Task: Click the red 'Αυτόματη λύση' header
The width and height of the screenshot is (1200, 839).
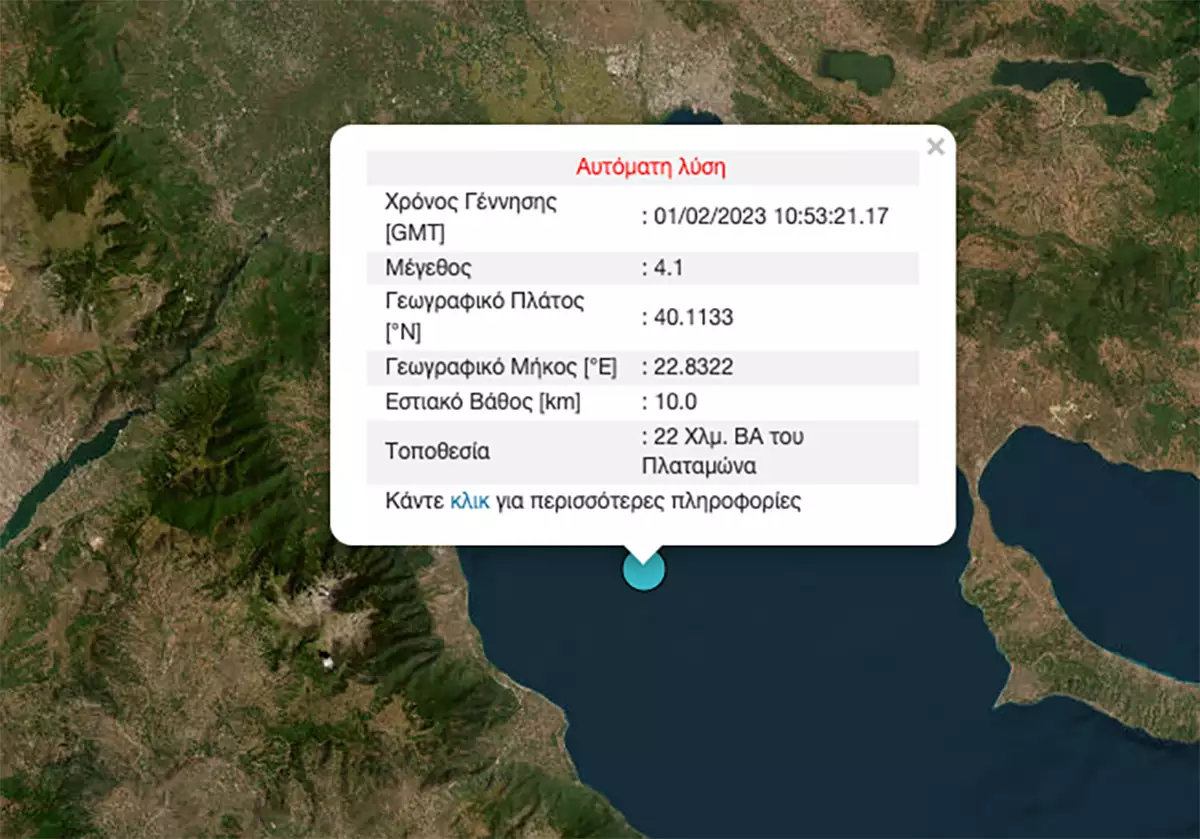Action: [650, 167]
